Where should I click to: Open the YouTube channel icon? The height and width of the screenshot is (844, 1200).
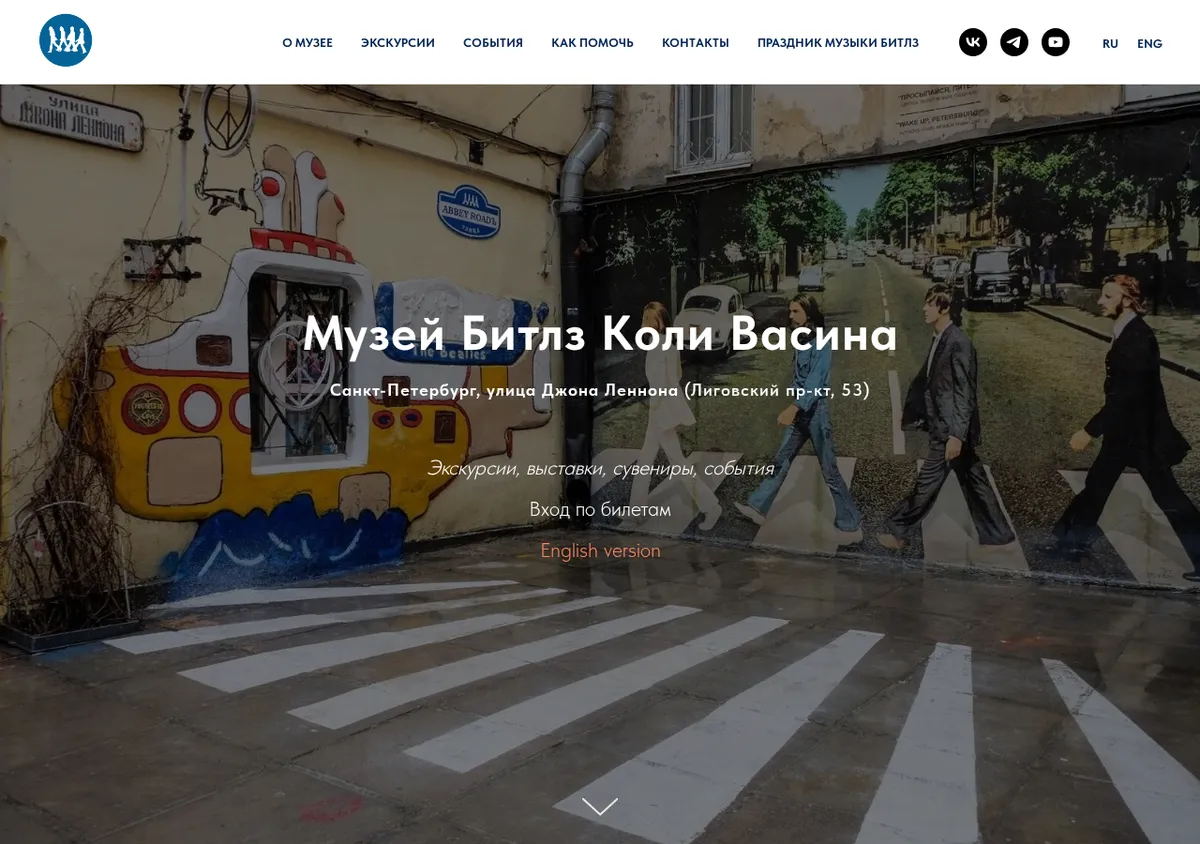[x=1055, y=42]
